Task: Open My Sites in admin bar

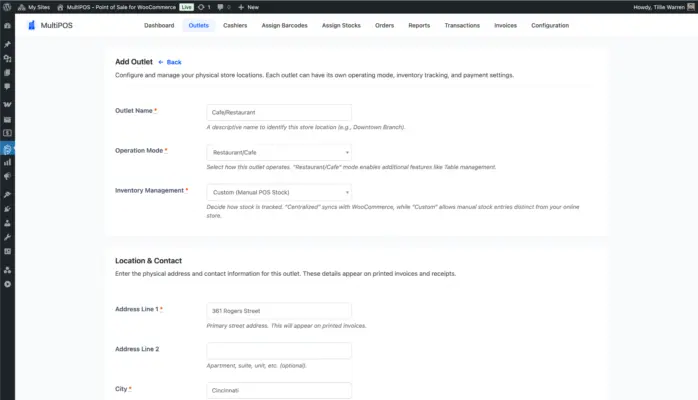Action: 34,7
